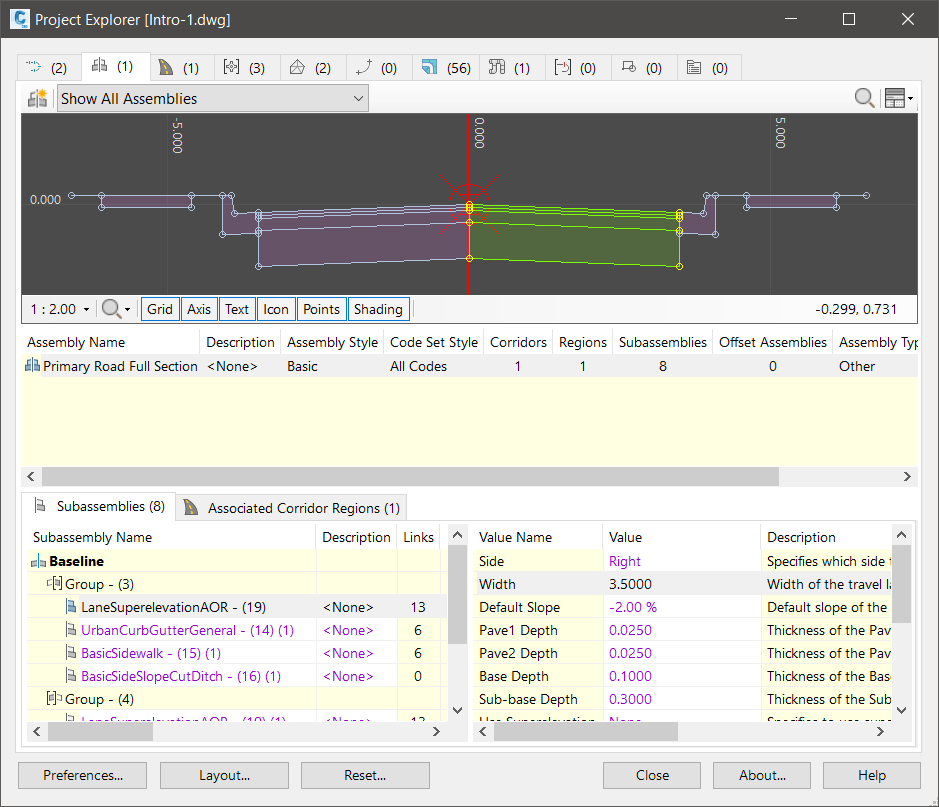Open the Alignments tab with count (2)

point(48,68)
